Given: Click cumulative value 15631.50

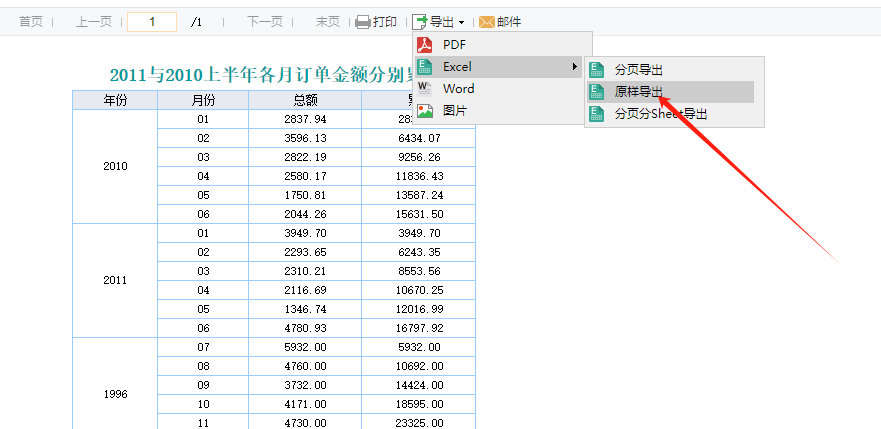Looking at the screenshot, I should click(419, 214).
